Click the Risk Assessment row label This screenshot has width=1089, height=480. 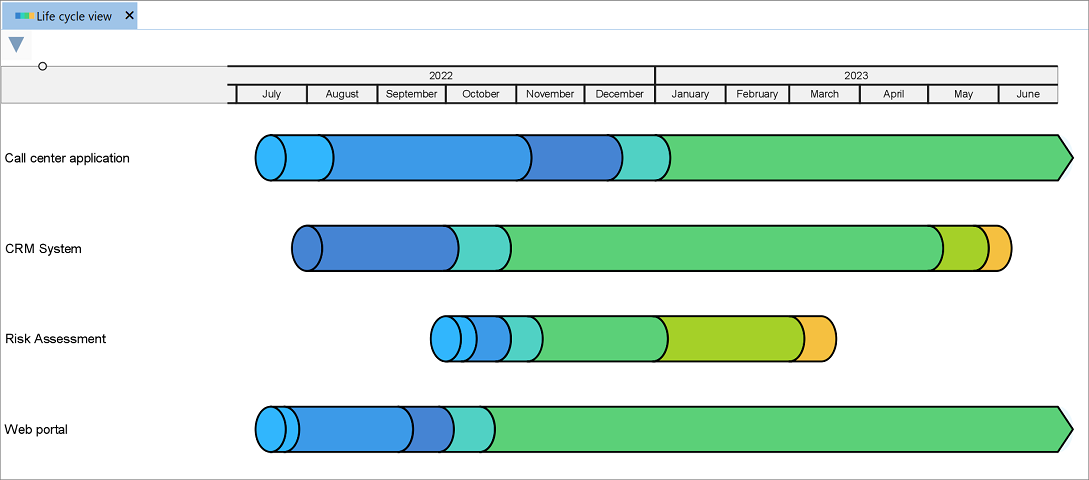point(55,339)
